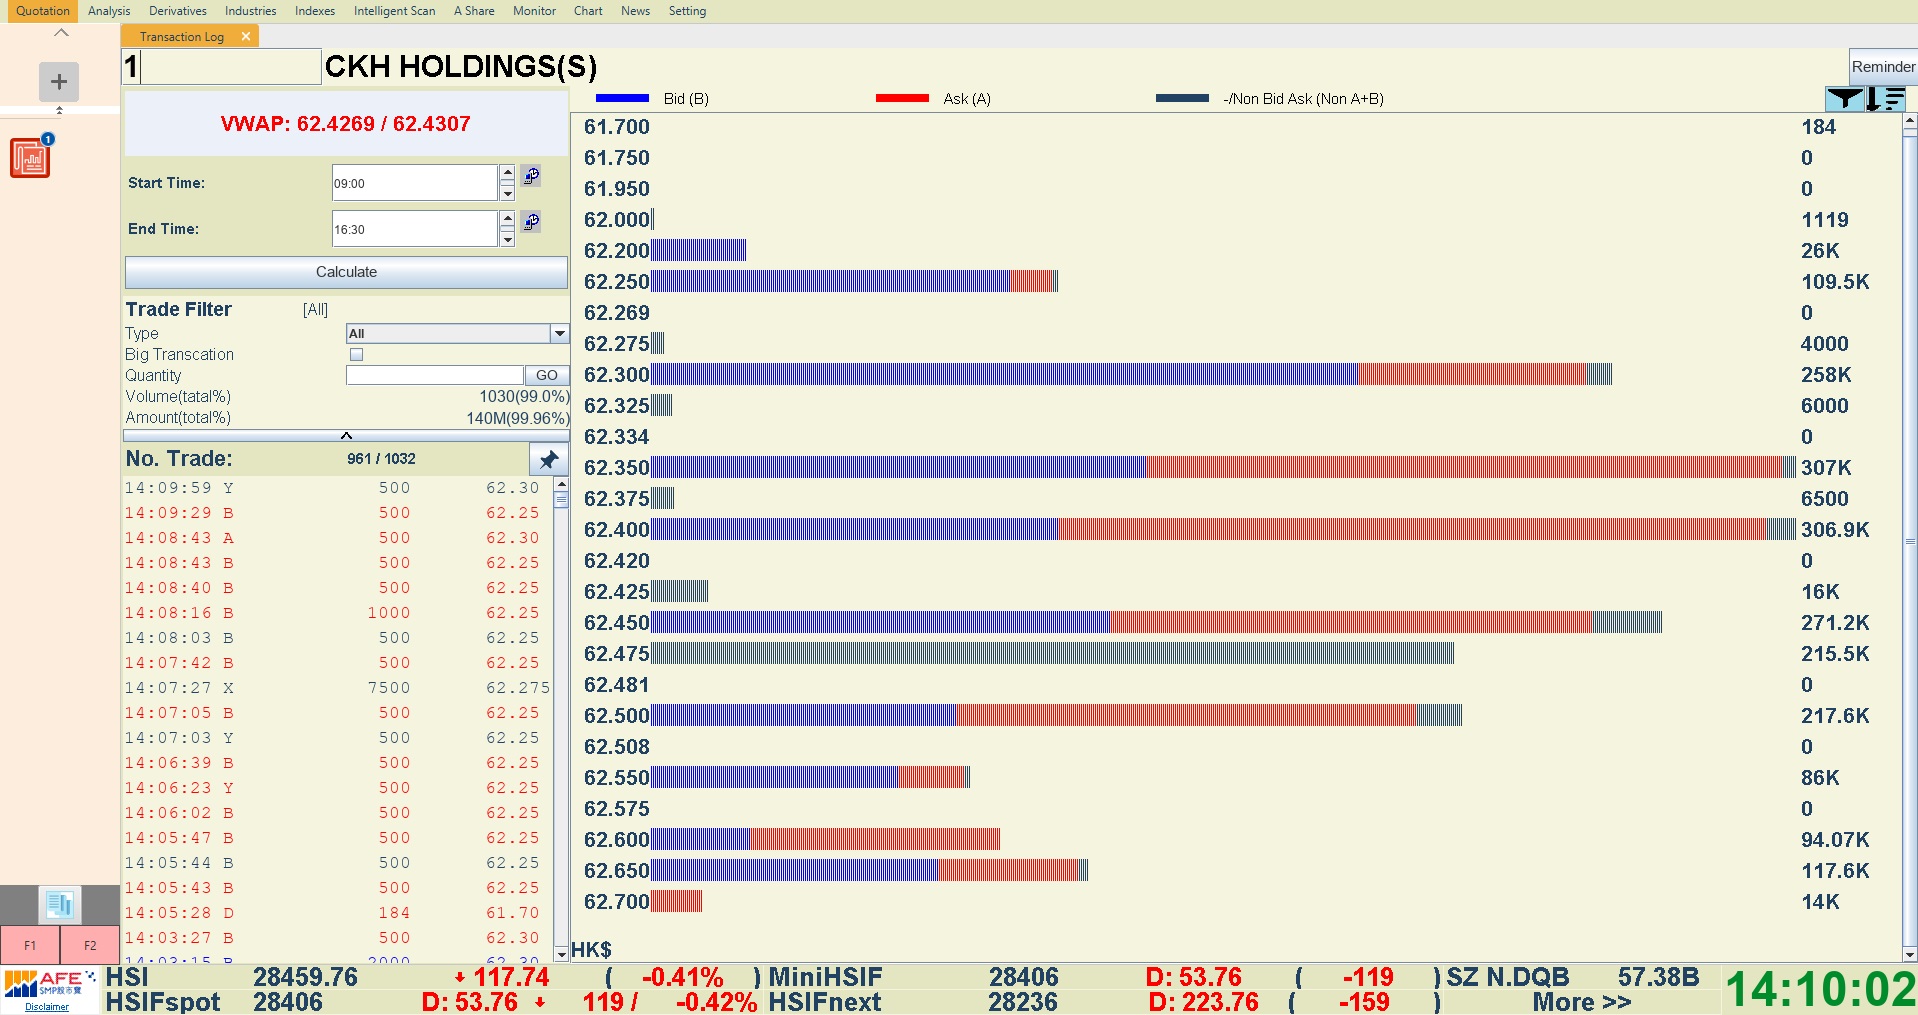
Task: Click the plus add-panel icon in sidebar
Action: tap(59, 82)
